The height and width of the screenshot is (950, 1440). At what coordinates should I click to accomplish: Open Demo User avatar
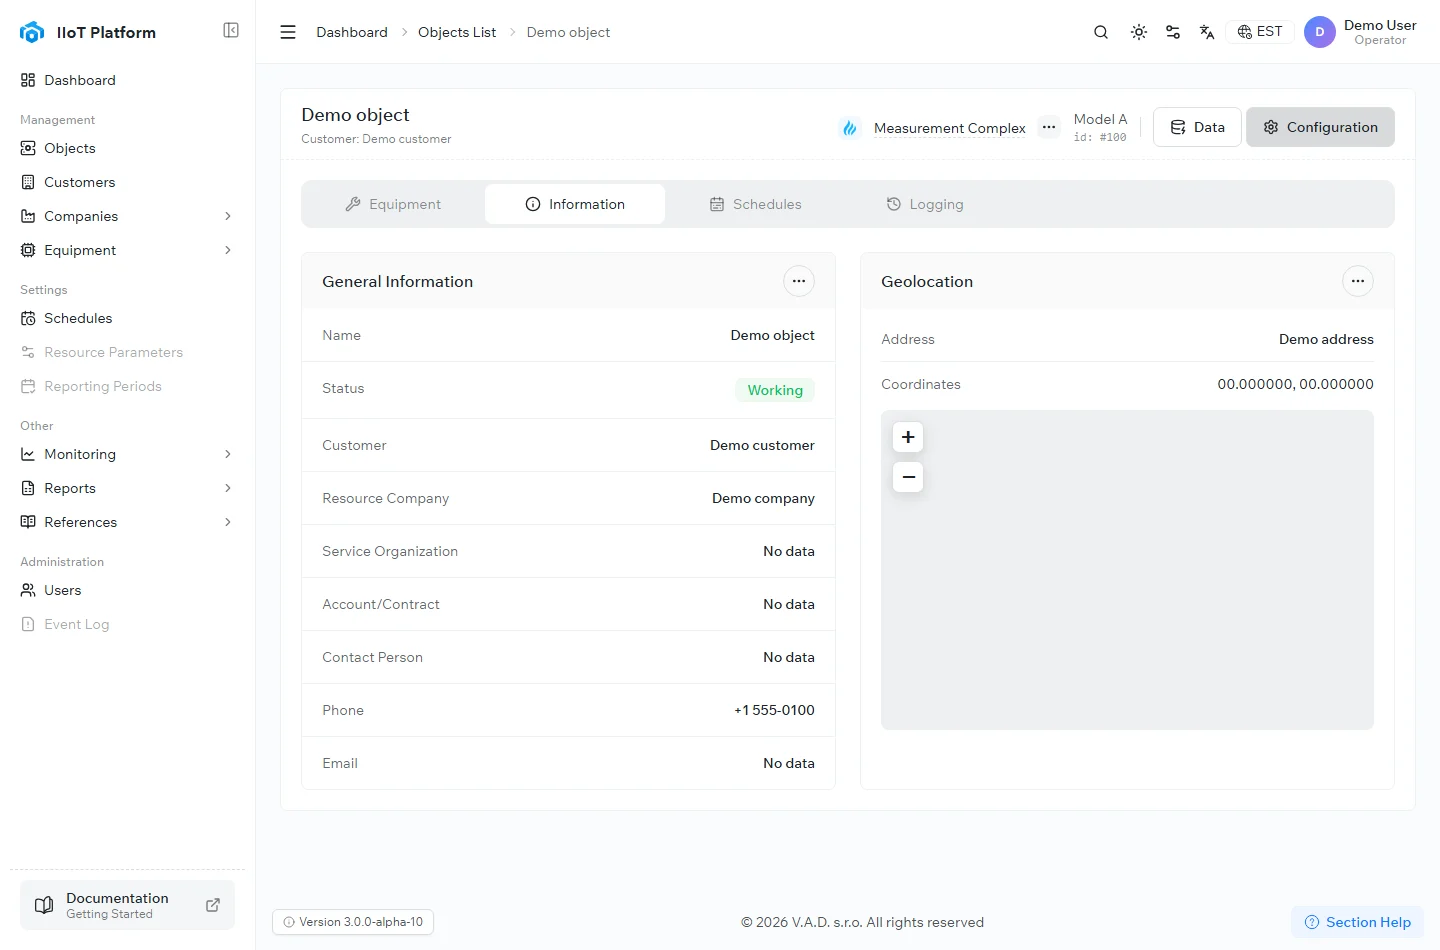1320,32
